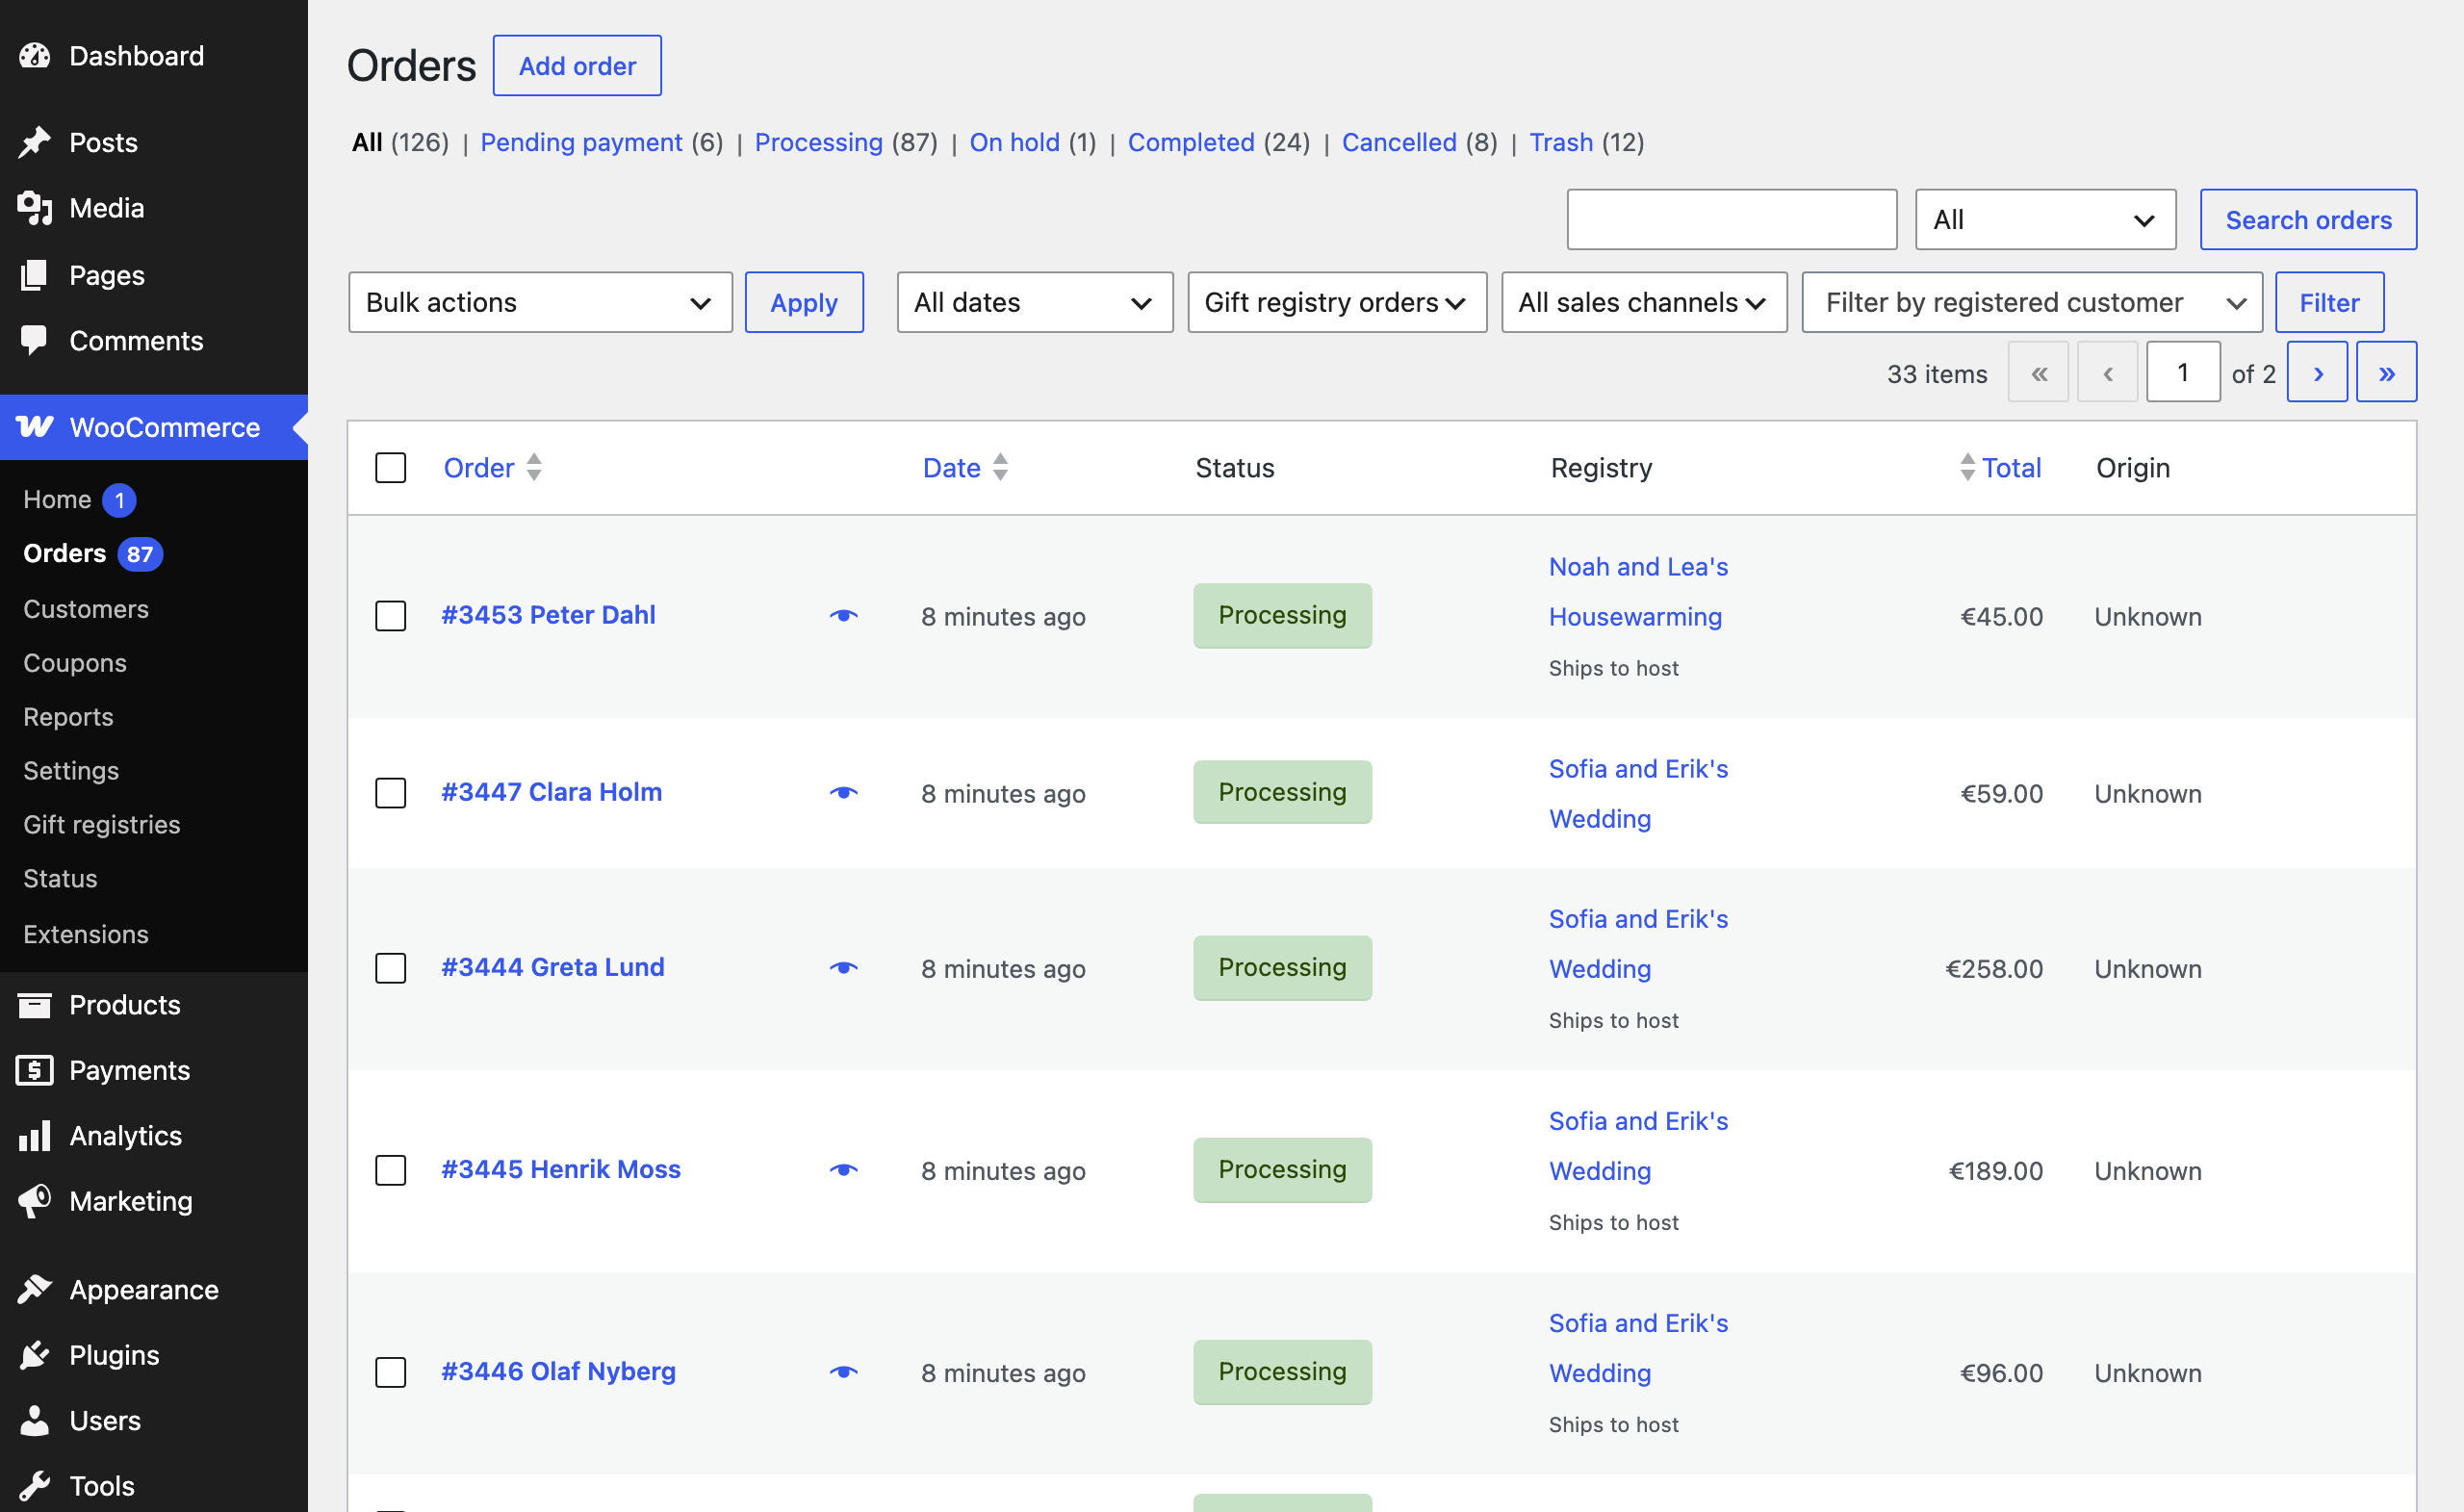Click the order search text field
2464x1512 pixels.
click(1732, 219)
